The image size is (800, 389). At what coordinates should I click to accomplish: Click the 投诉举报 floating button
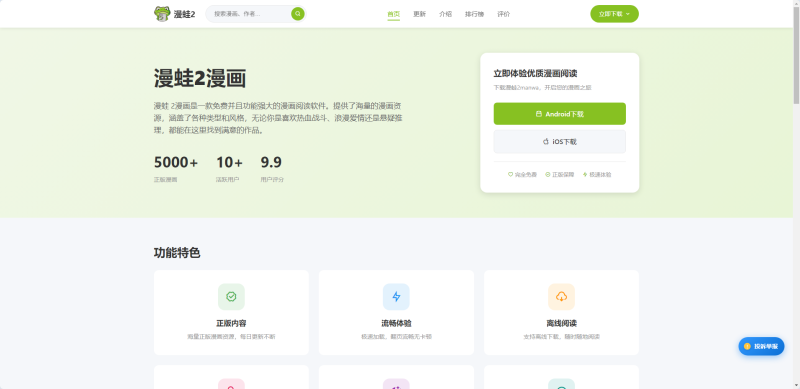click(x=761, y=346)
